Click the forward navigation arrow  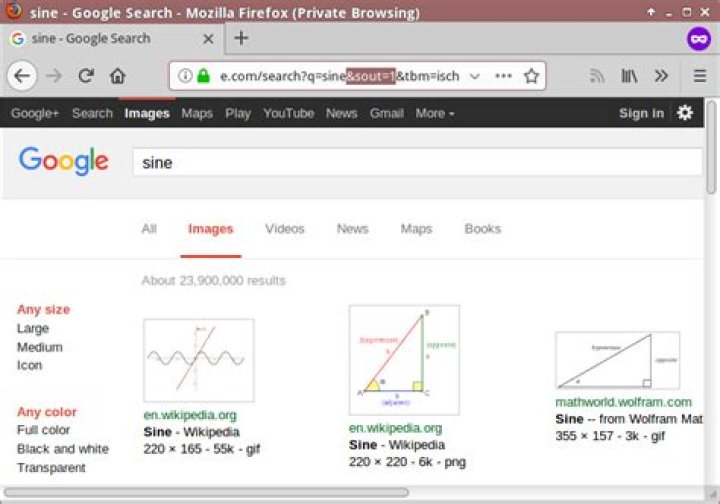click(x=54, y=76)
